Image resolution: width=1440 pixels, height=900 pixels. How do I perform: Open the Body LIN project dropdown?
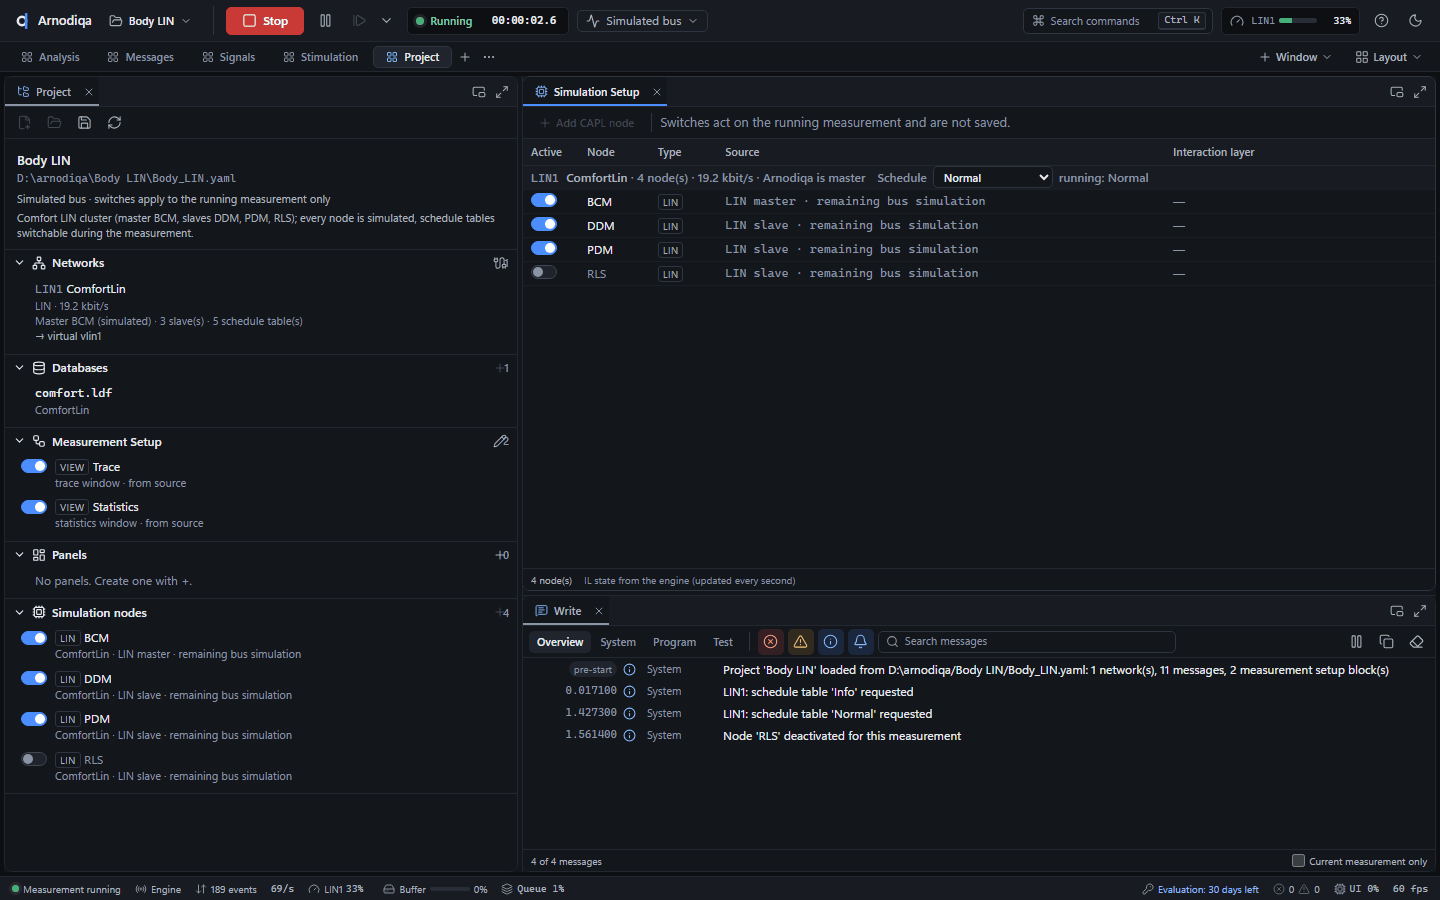point(149,21)
